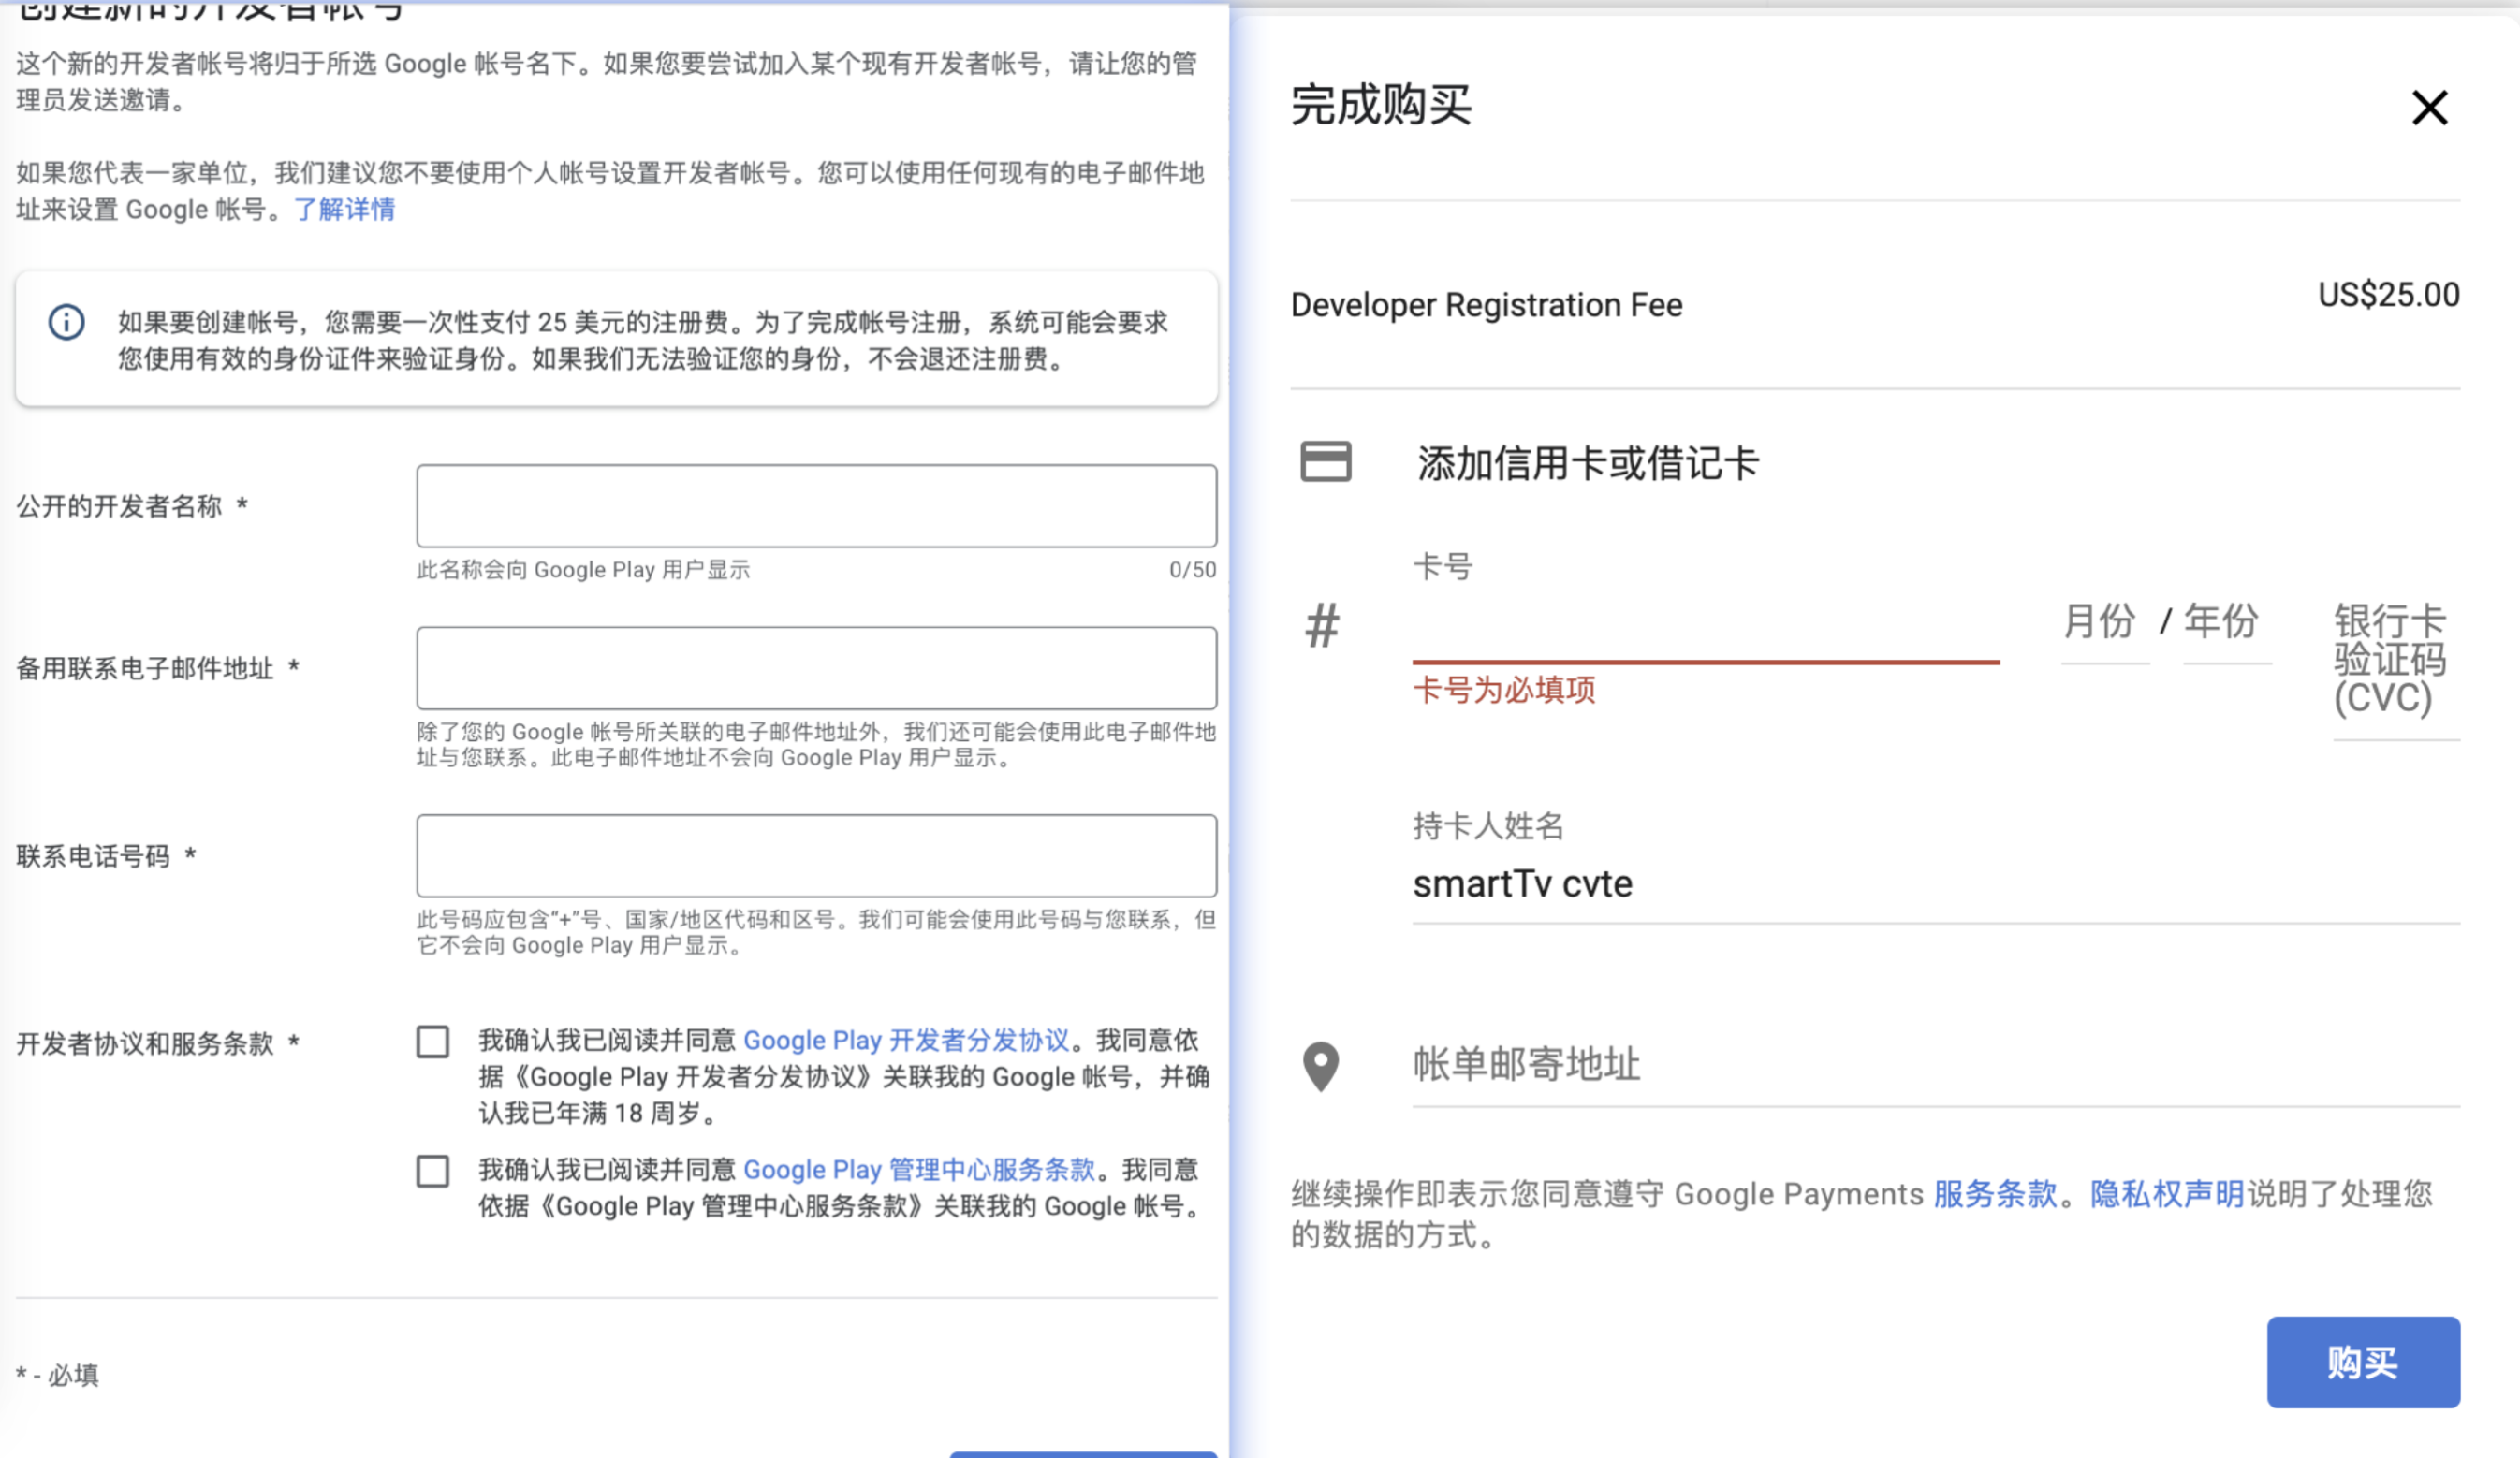Open the 隐私权声明 link
This screenshot has height=1458, width=2520.
click(x=2166, y=1194)
